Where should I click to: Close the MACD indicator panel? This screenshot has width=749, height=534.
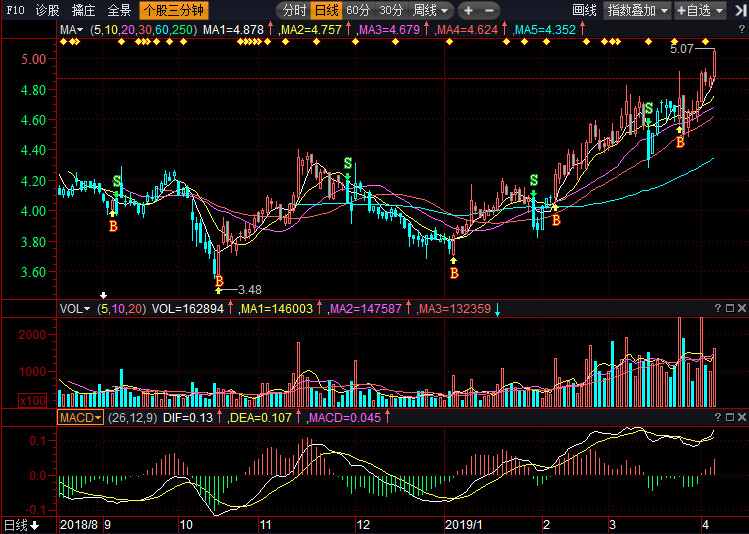741,417
